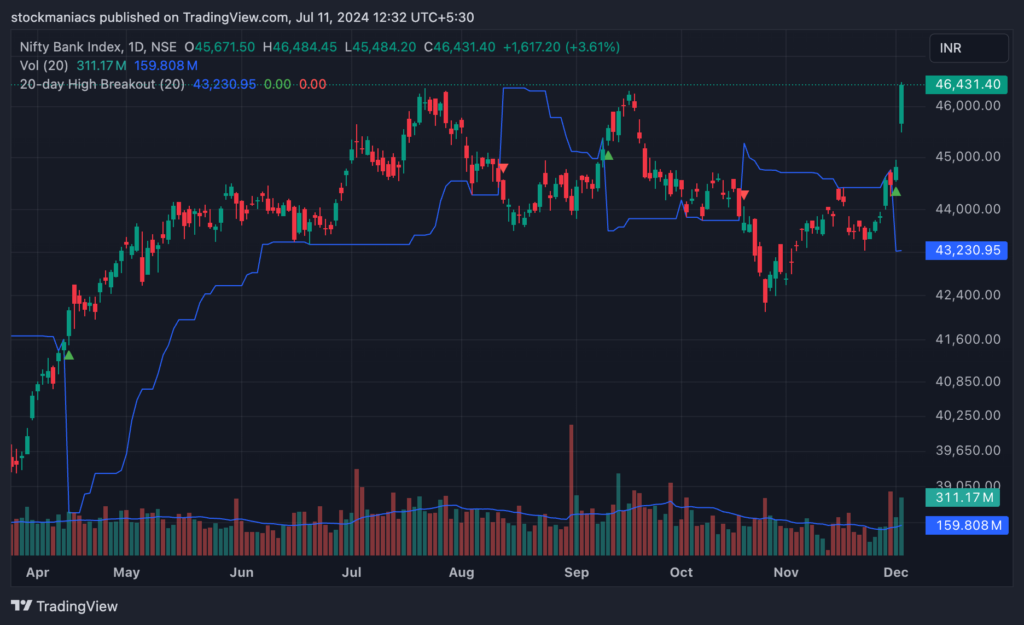Screen dimensions: 1024x625
Task: Click the 159.808 M volume average tag
Action: click(x=967, y=525)
